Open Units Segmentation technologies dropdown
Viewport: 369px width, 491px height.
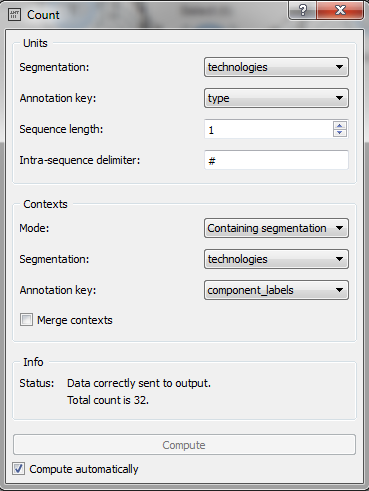tap(276, 67)
